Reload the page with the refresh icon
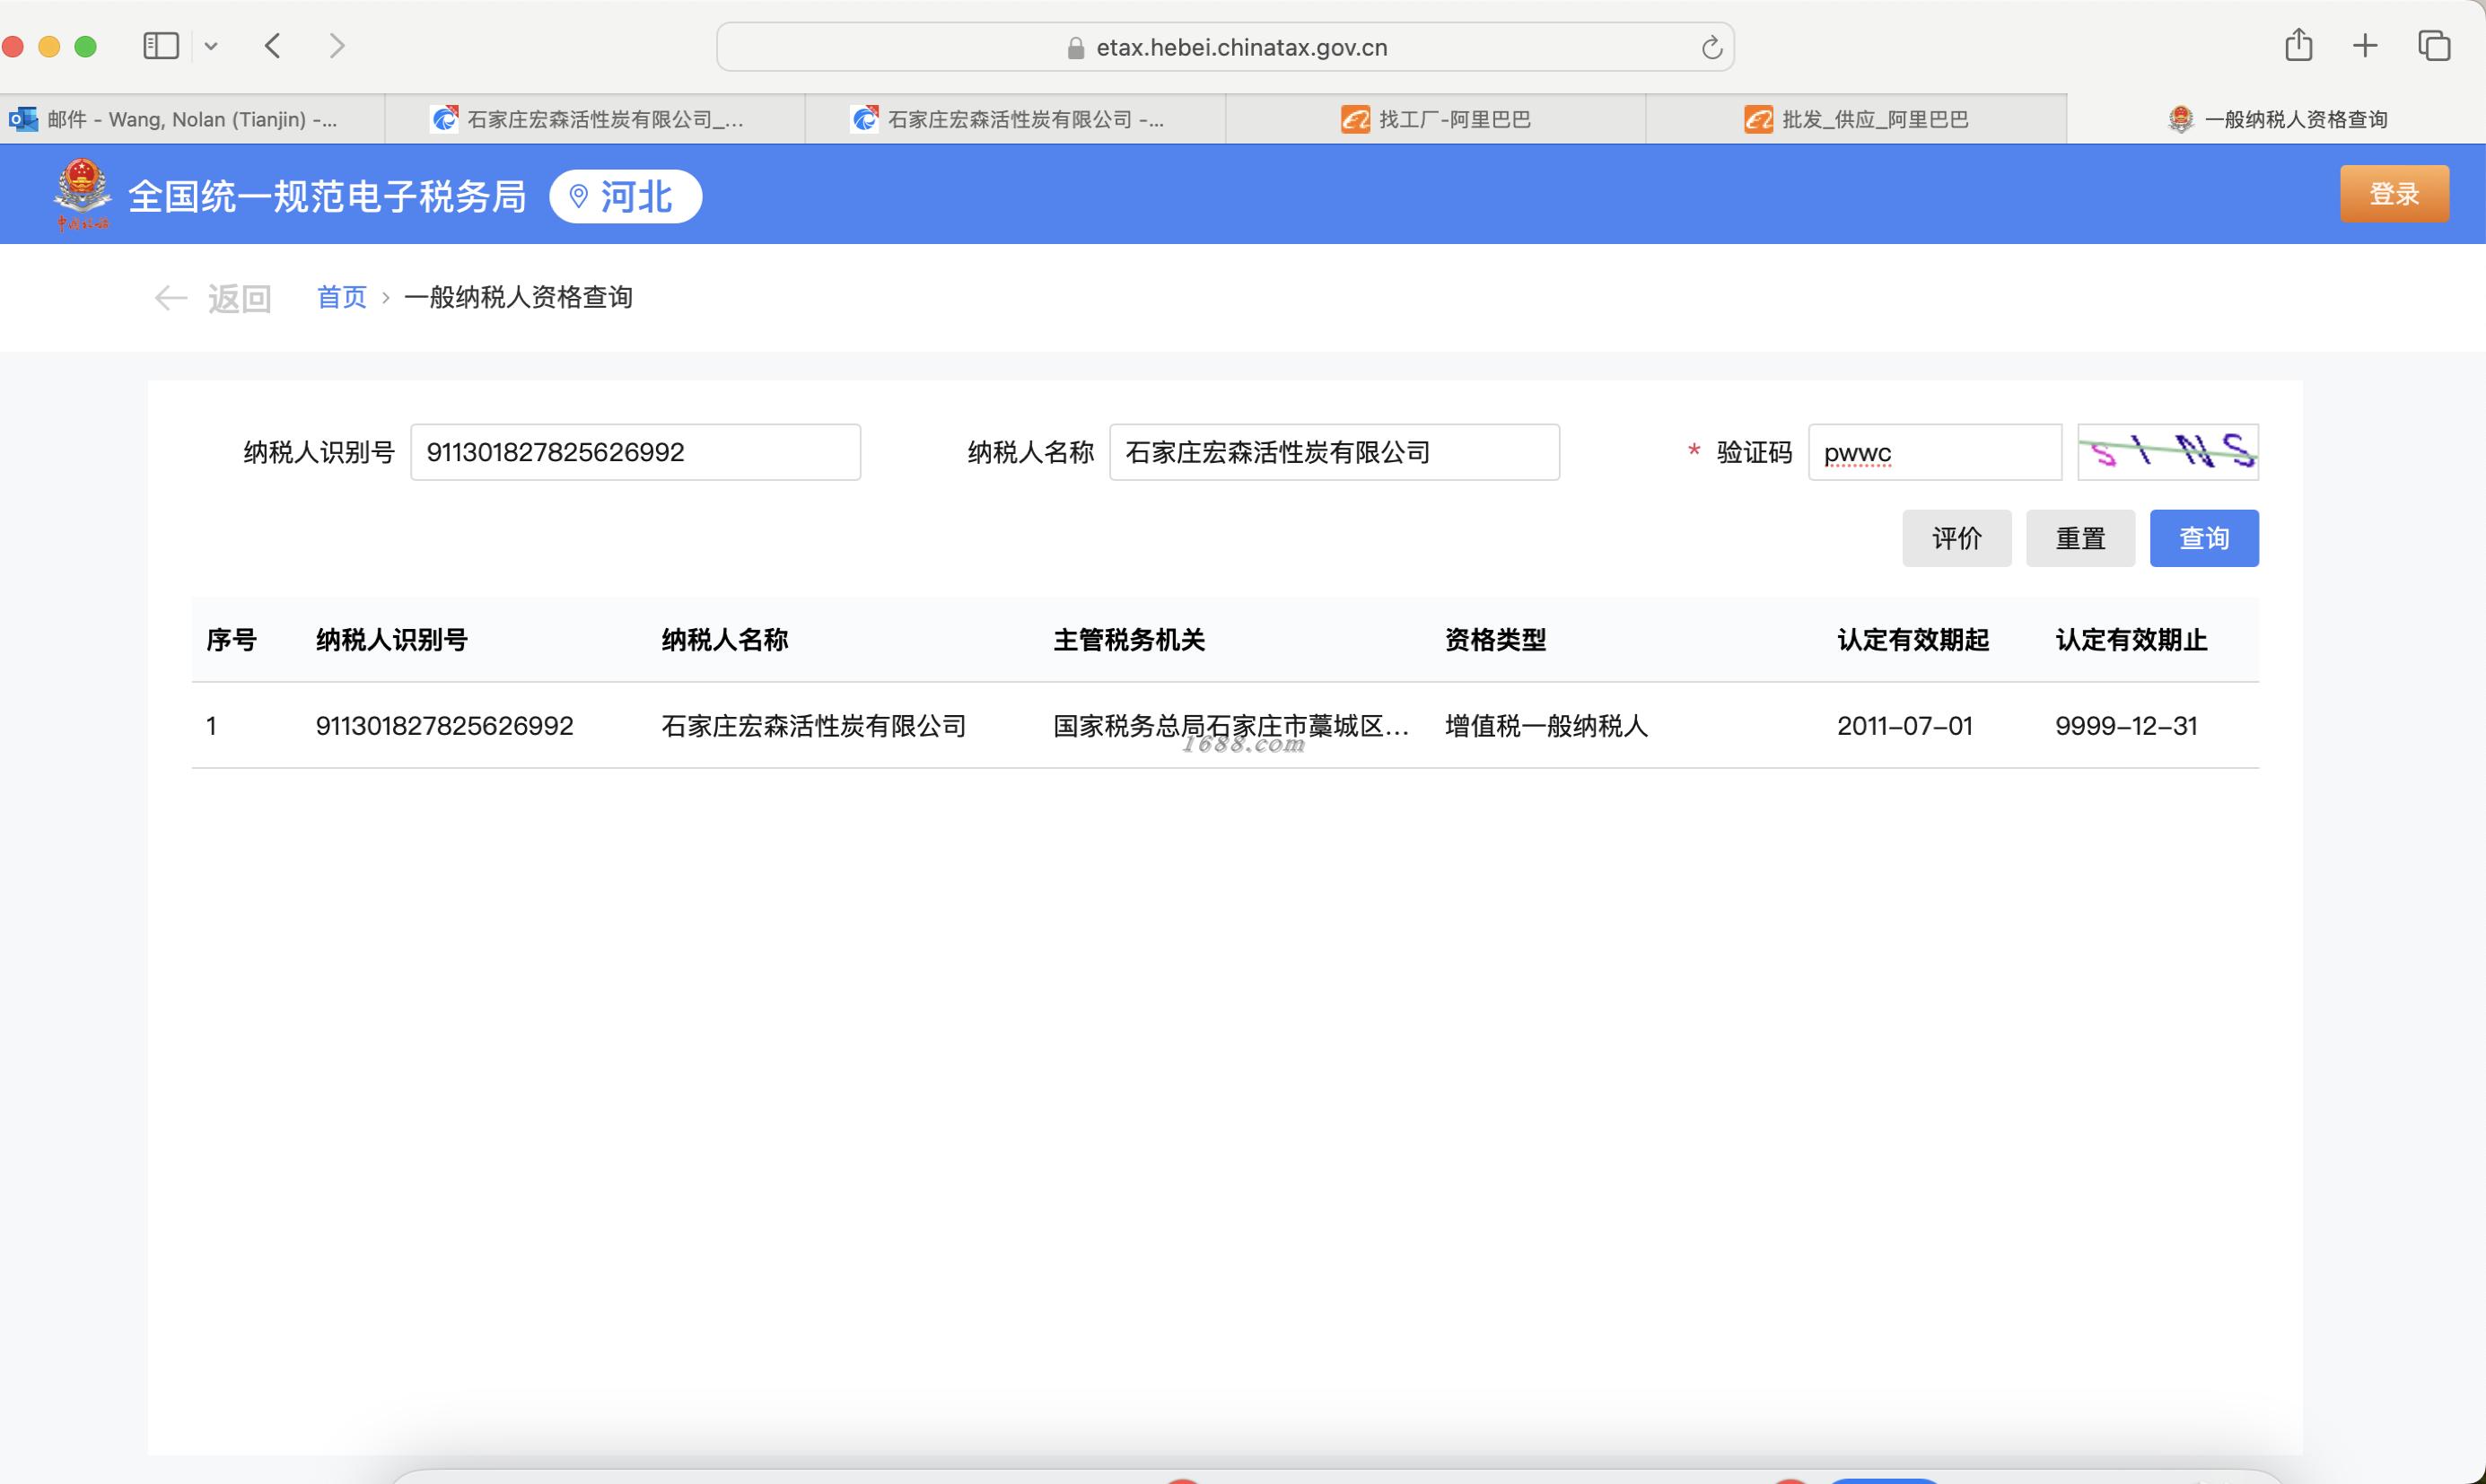2486x1484 pixels. pyautogui.click(x=1711, y=48)
